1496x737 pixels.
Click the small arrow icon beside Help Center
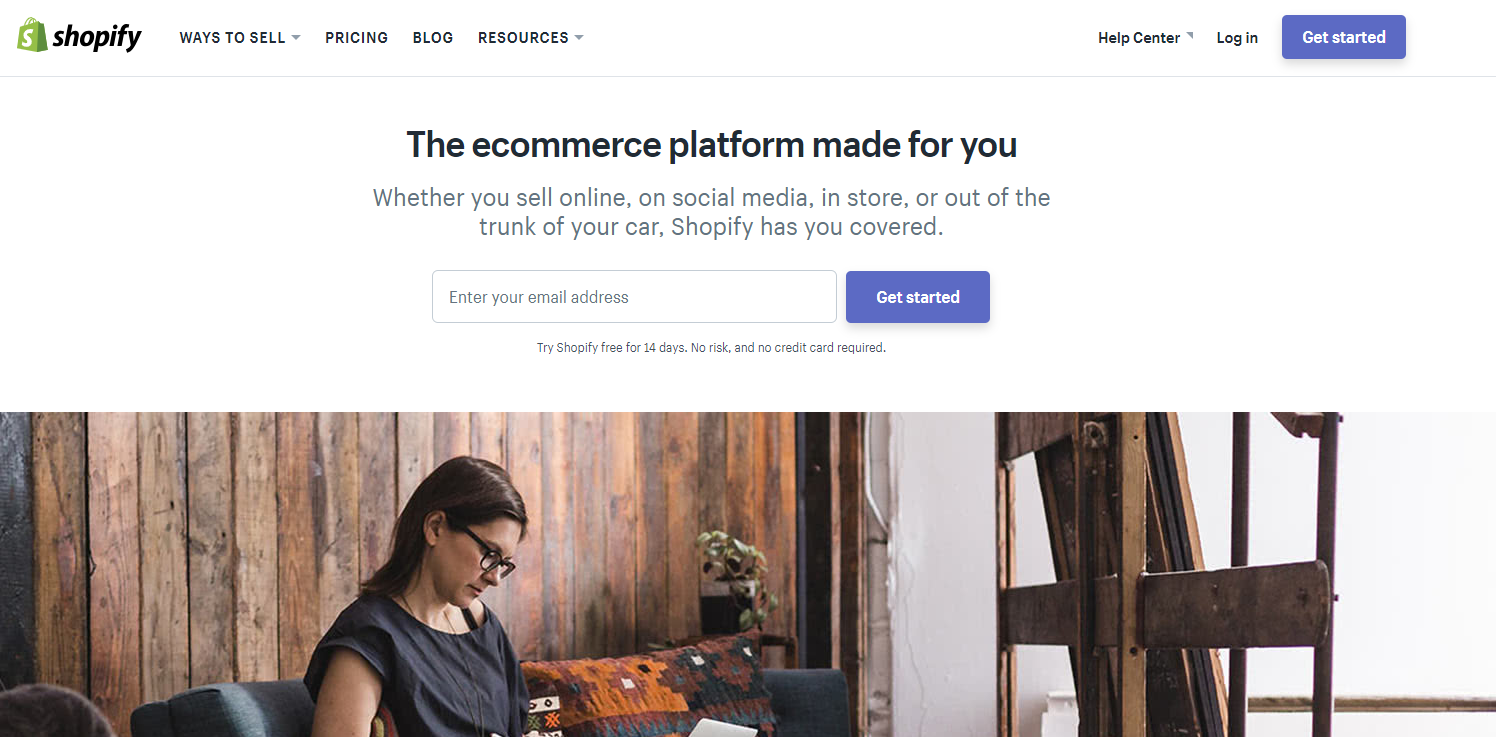click(x=1190, y=36)
